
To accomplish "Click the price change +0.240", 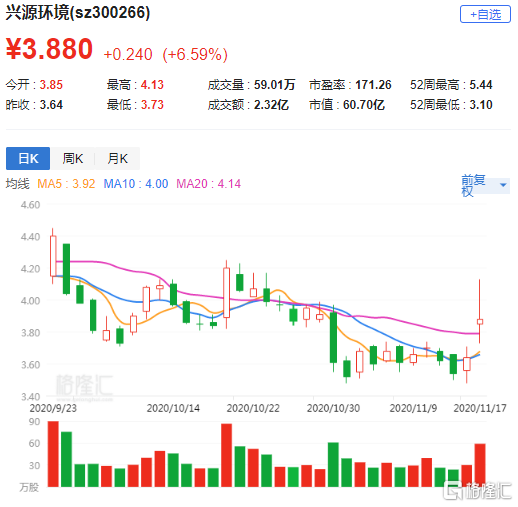I will (128, 54).
